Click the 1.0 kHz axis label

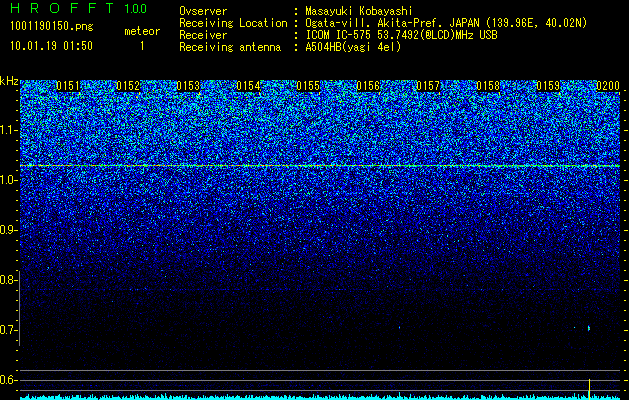point(8,181)
